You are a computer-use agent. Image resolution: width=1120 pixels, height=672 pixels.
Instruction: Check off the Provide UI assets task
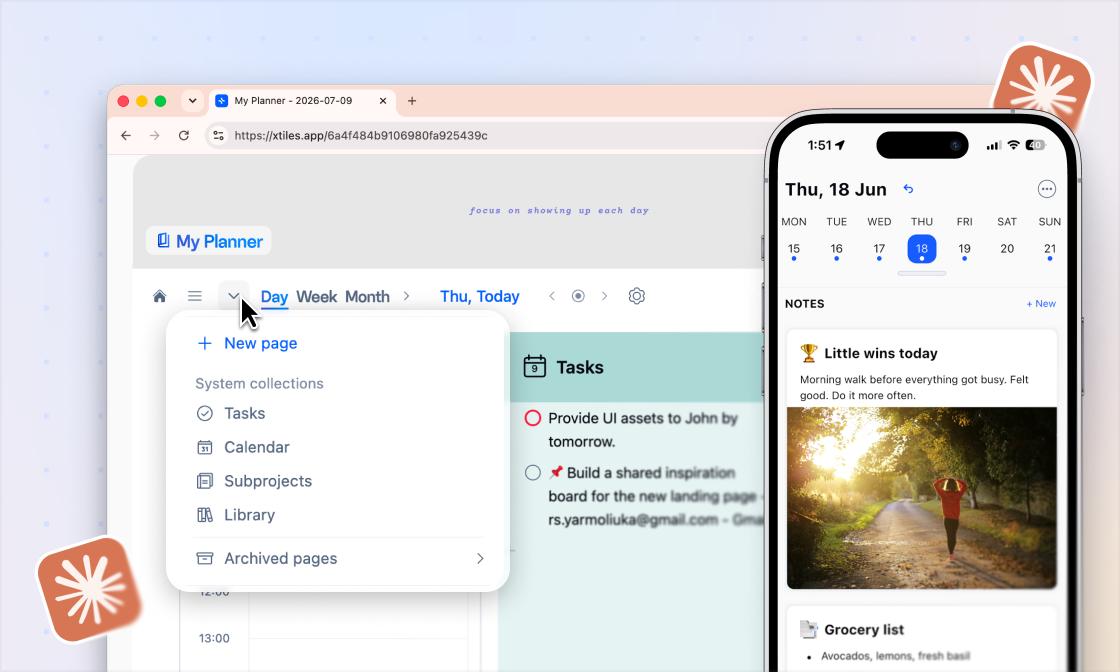pos(533,418)
